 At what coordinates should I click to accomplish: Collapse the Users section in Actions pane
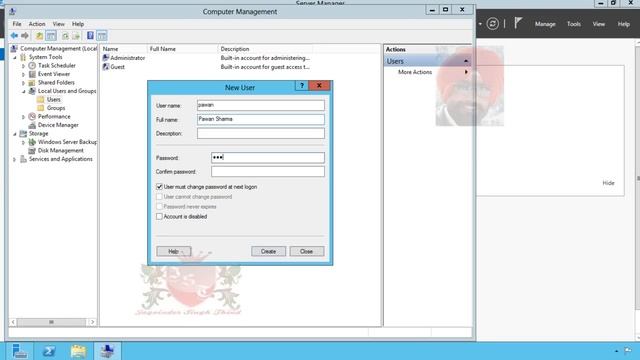point(466,61)
